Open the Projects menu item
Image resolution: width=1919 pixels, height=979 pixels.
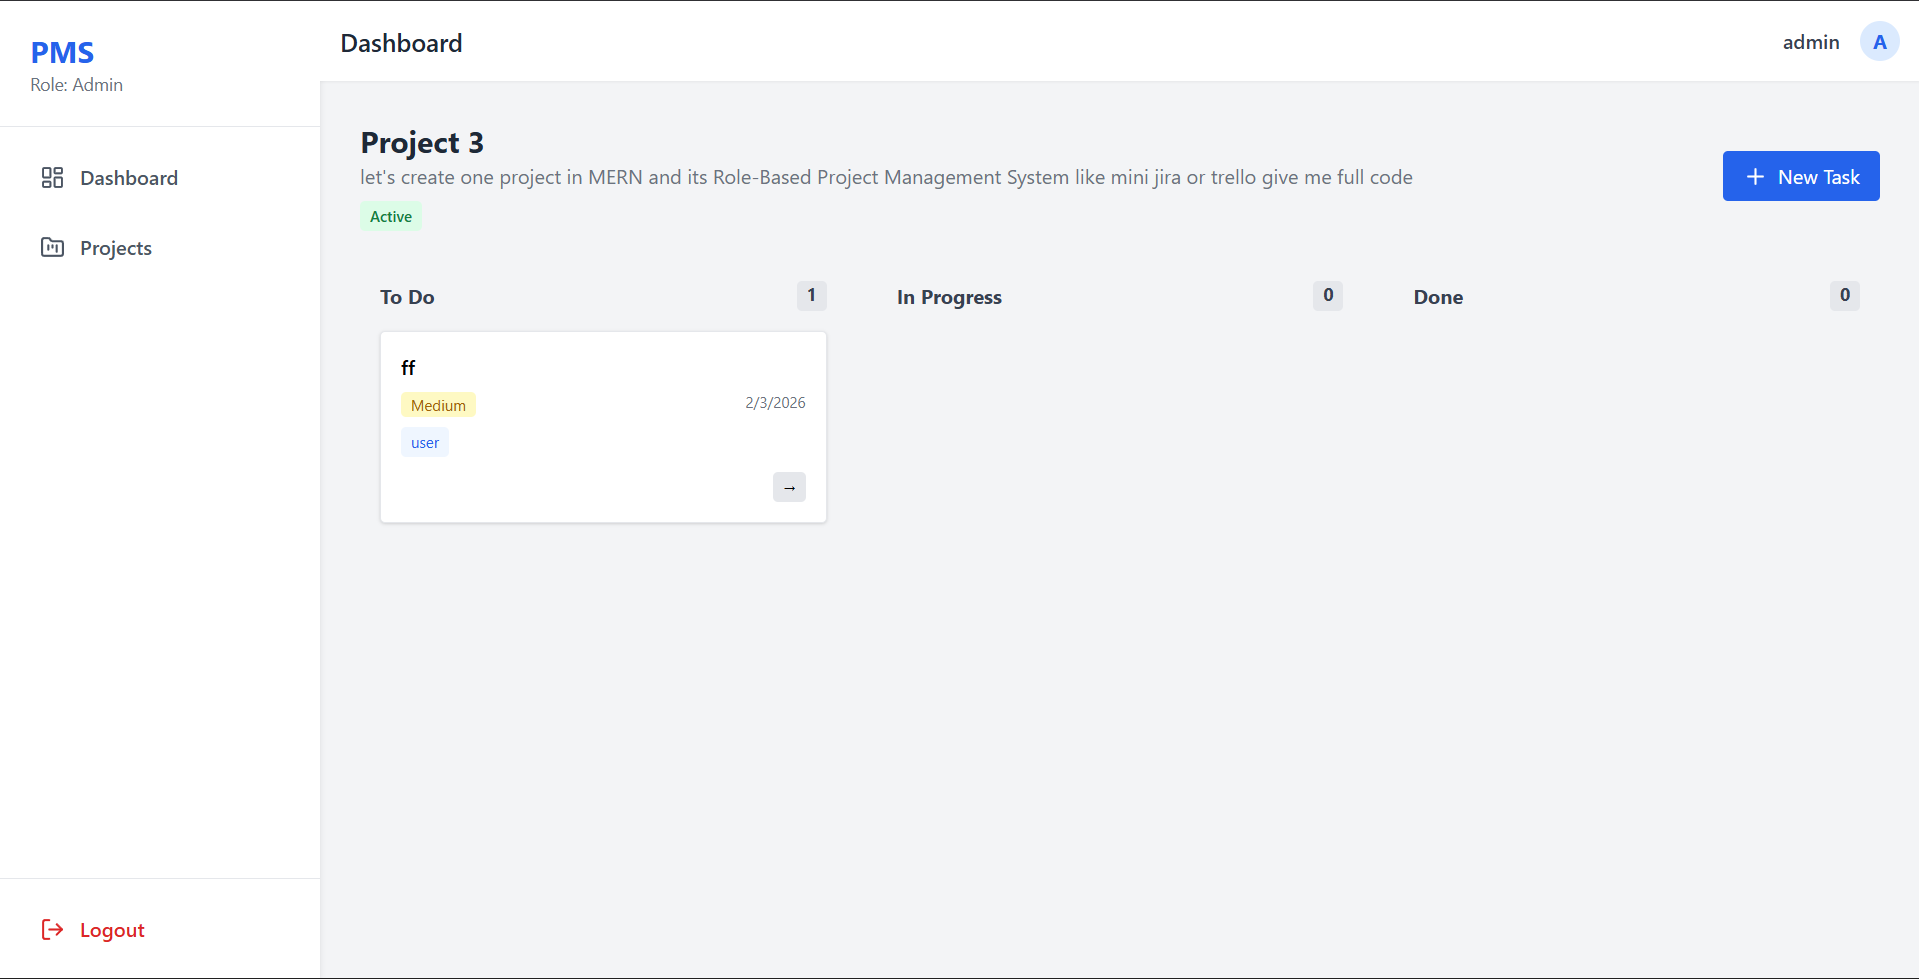(x=116, y=248)
